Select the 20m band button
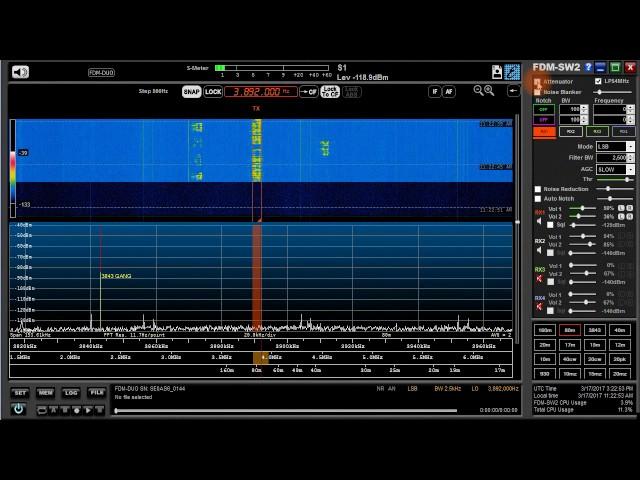This screenshot has width=640, height=480. 545,345
